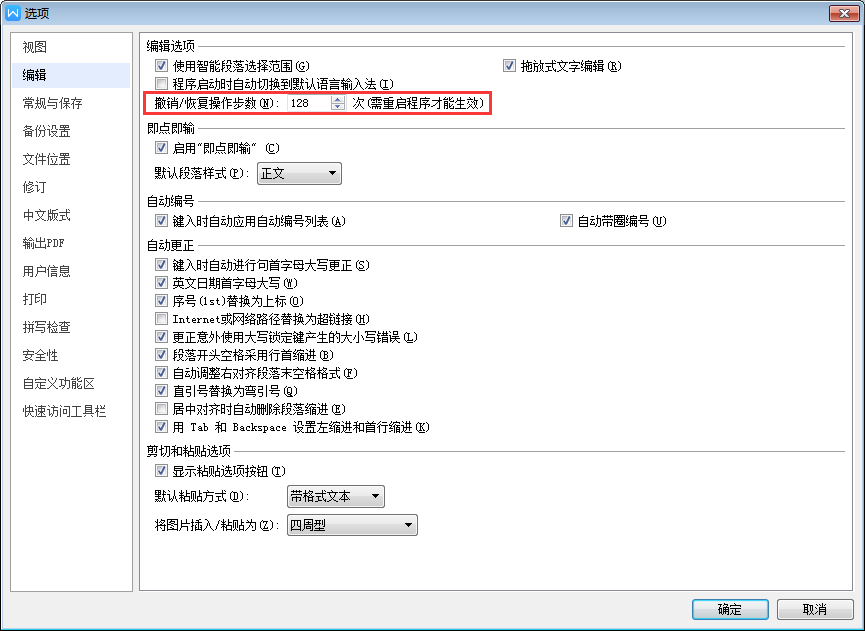Toggle 使用智能段落选择范围 checkbox
This screenshot has height=631, width=865.
(x=161, y=66)
